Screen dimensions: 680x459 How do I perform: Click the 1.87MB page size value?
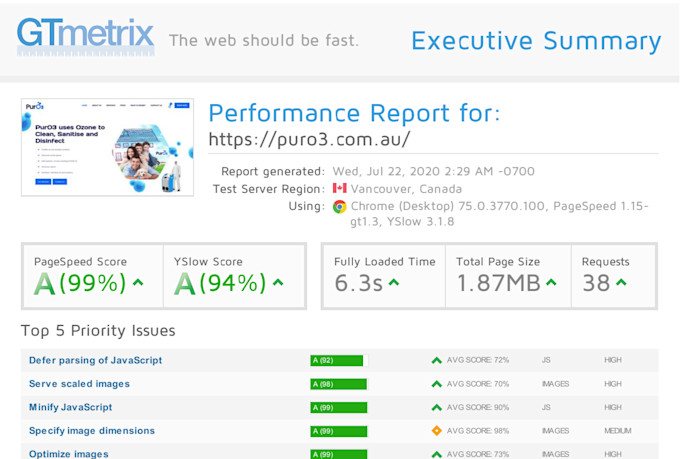tap(499, 283)
